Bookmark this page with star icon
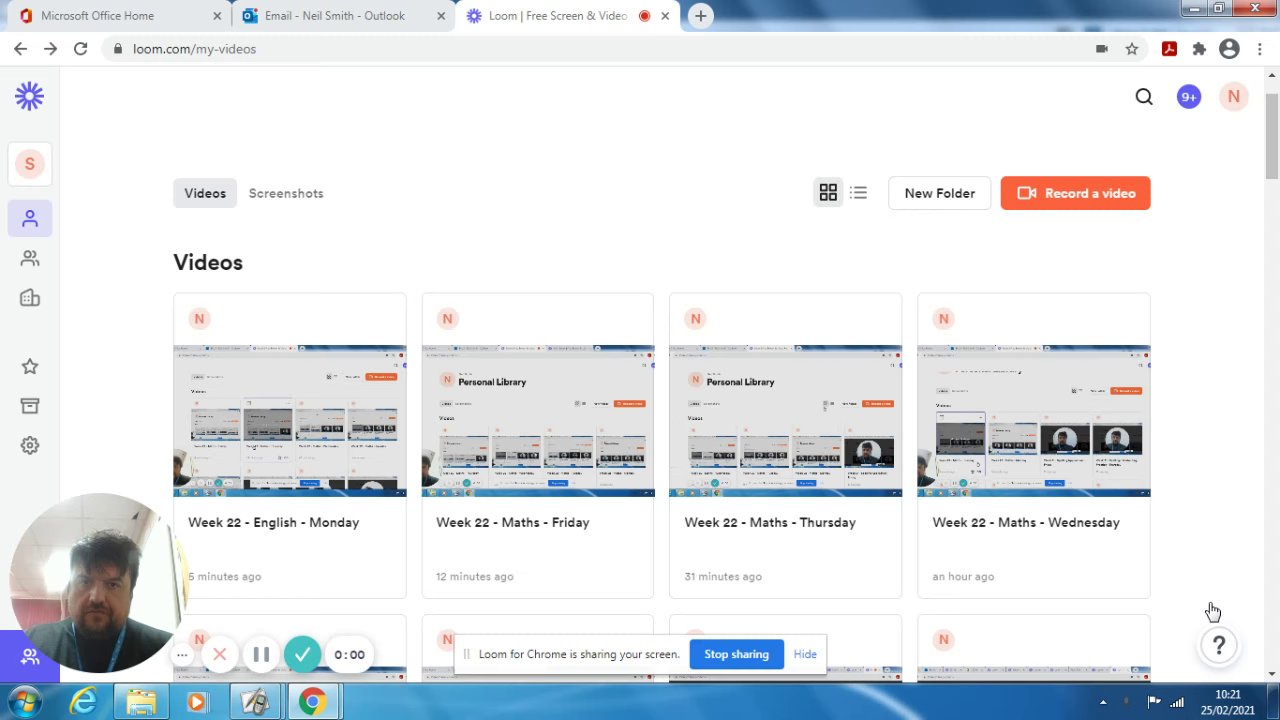This screenshot has height=720, width=1280. tap(1132, 48)
